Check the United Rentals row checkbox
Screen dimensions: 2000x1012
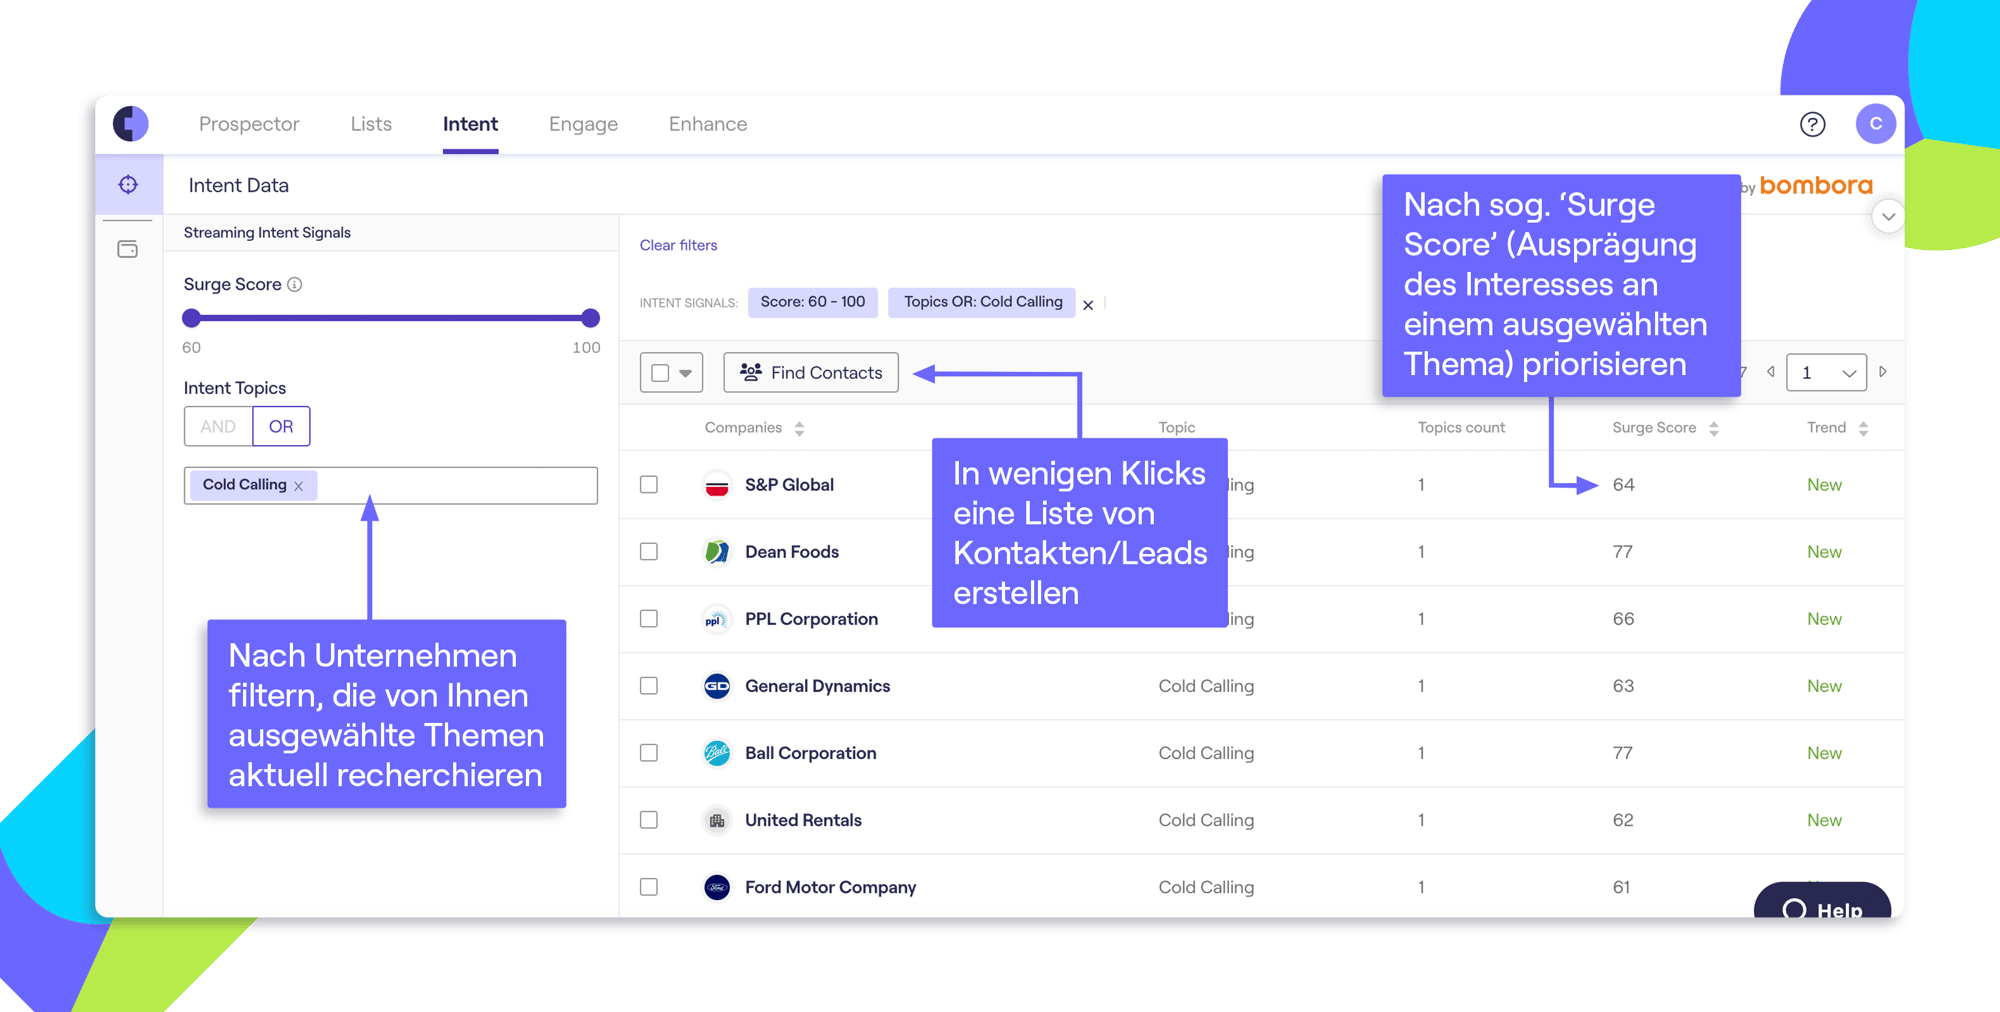(x=649, y=820)
